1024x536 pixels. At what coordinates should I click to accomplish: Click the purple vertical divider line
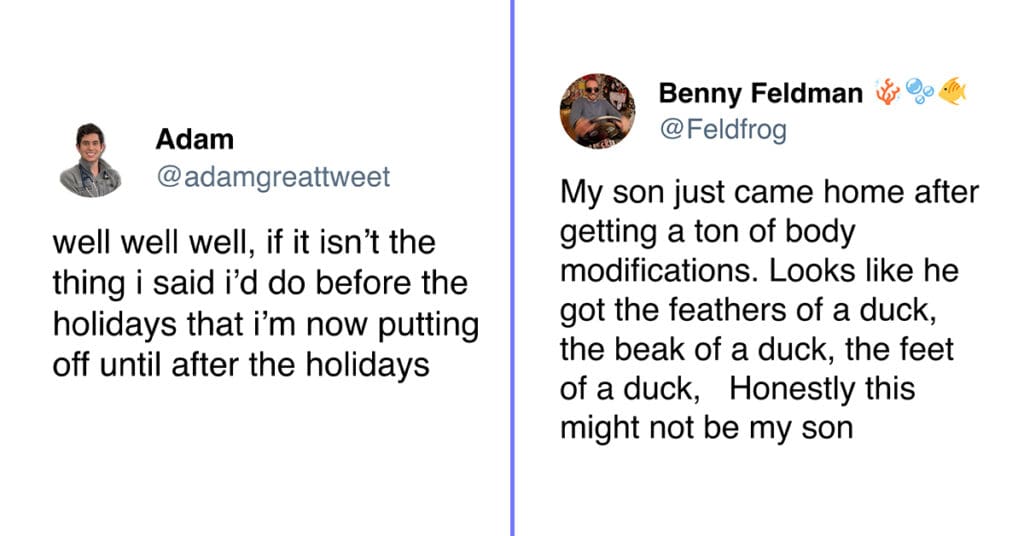pyautogui.click(x=512, y=268)
